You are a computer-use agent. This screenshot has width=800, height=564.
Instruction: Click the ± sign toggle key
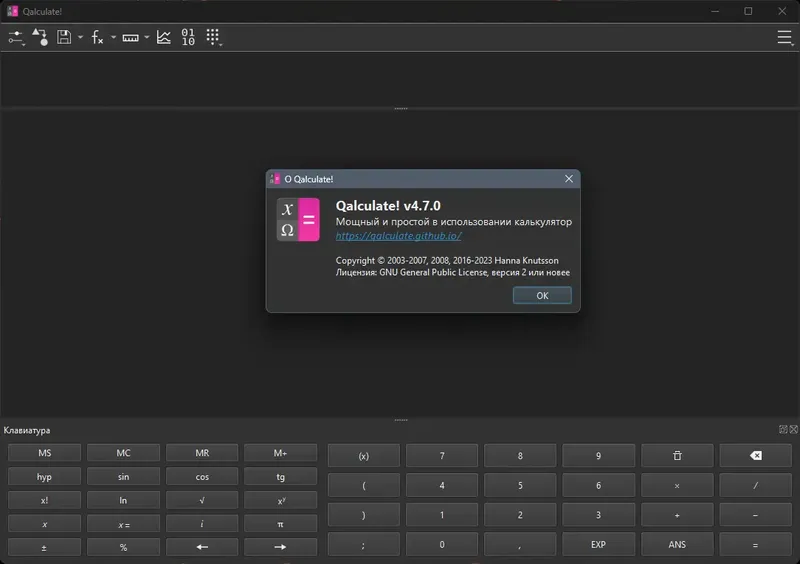pyautogui.click(x=44, y=547)
